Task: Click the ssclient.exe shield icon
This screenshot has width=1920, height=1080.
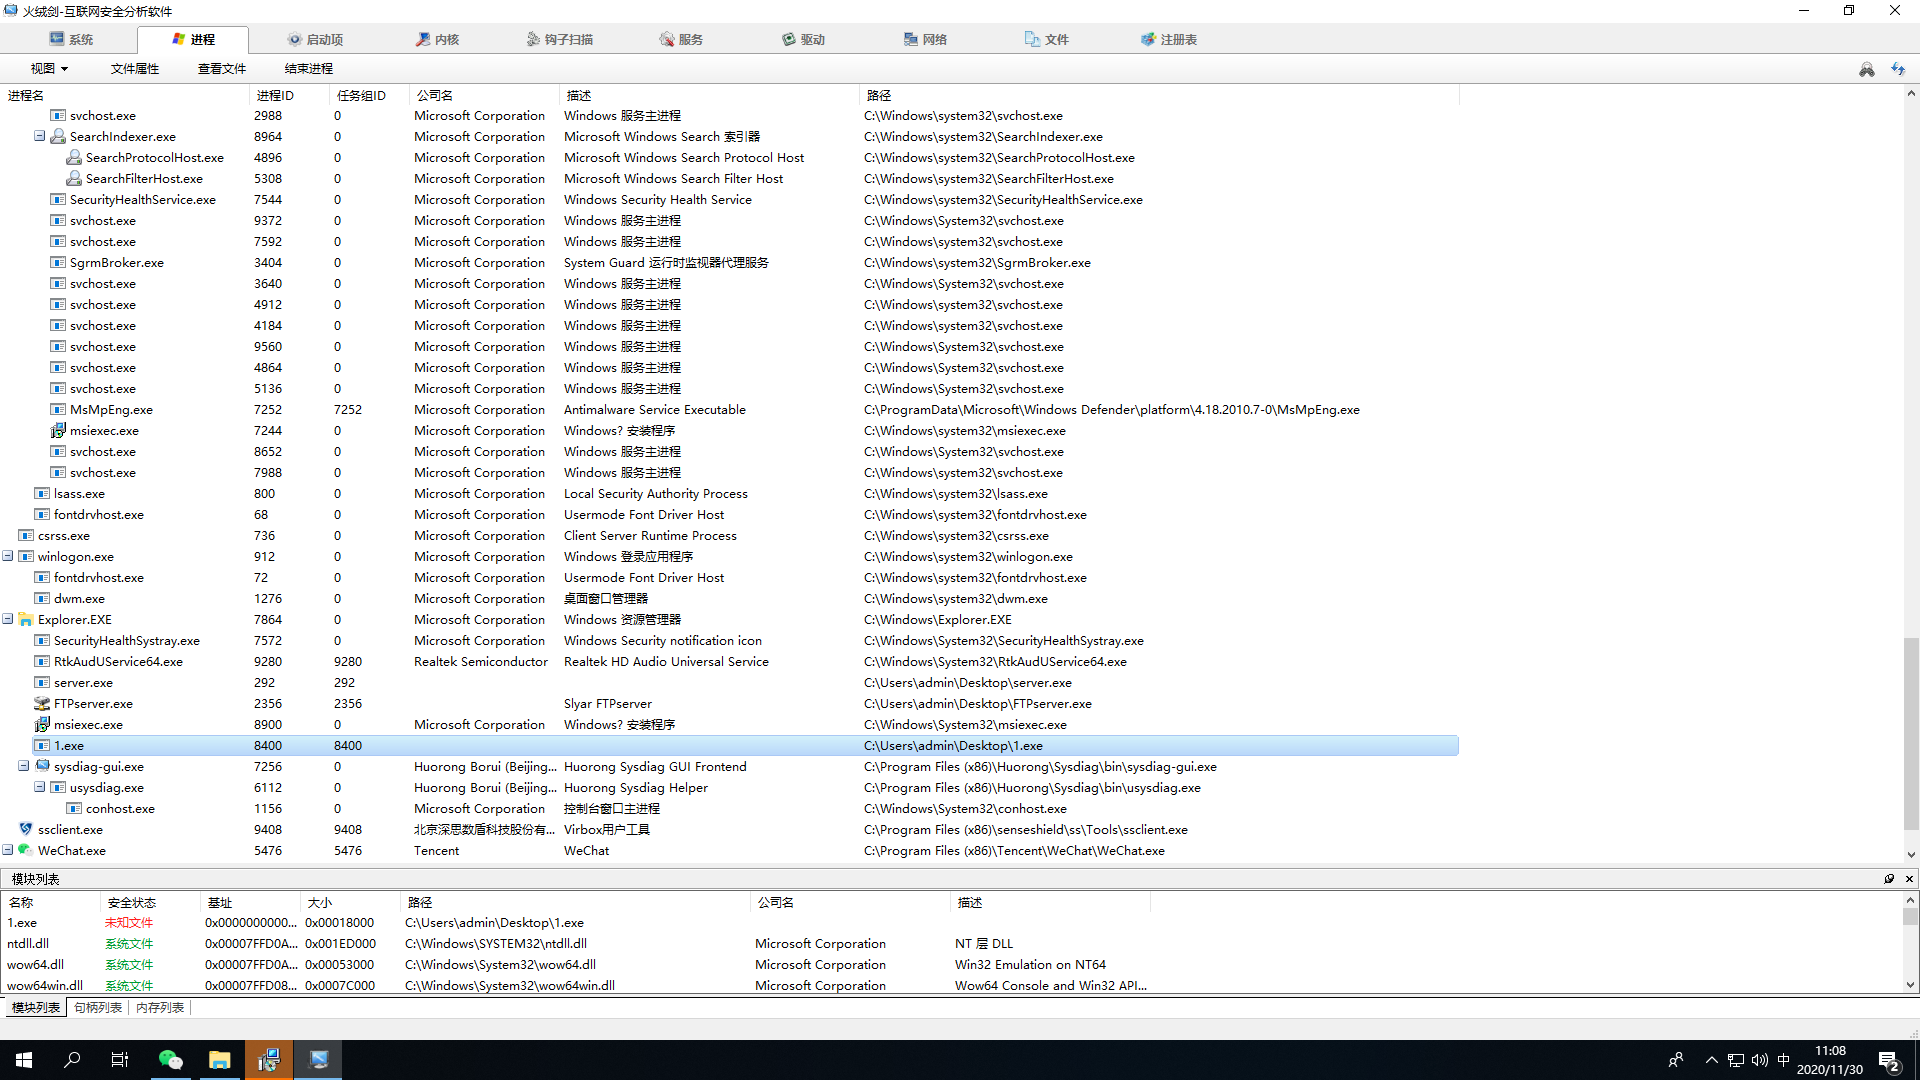Action: click(26, 829)
